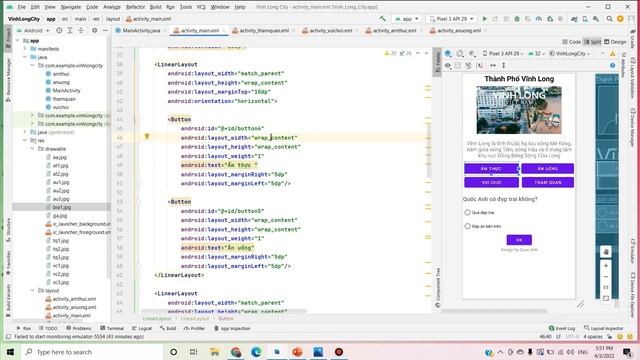Select opened file target icon in Project panel

point(59,31)
